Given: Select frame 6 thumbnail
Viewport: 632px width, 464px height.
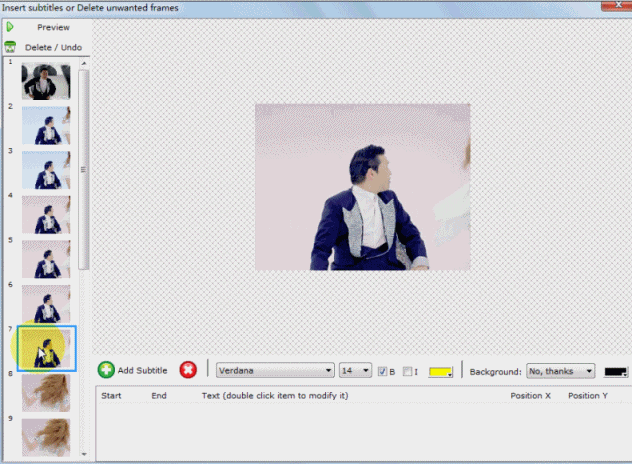Looking at the screenshot, I should pyautogui.click(x=46, y=304).
